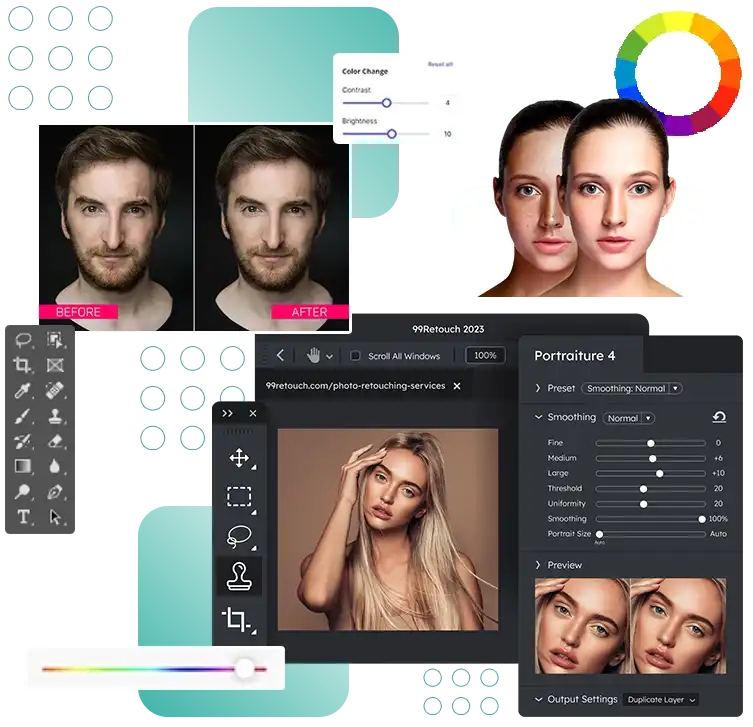Screen dimensions: 753x727
Task: Close the floating dark toolbar
Action: tap(253, 413)
